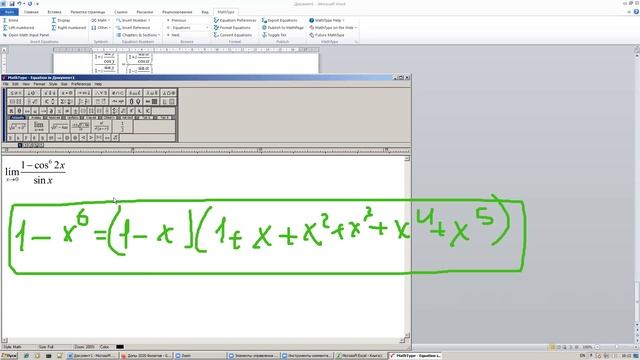Click Toggle TeX
Screen dimensions: 640x360
[274, 35]
